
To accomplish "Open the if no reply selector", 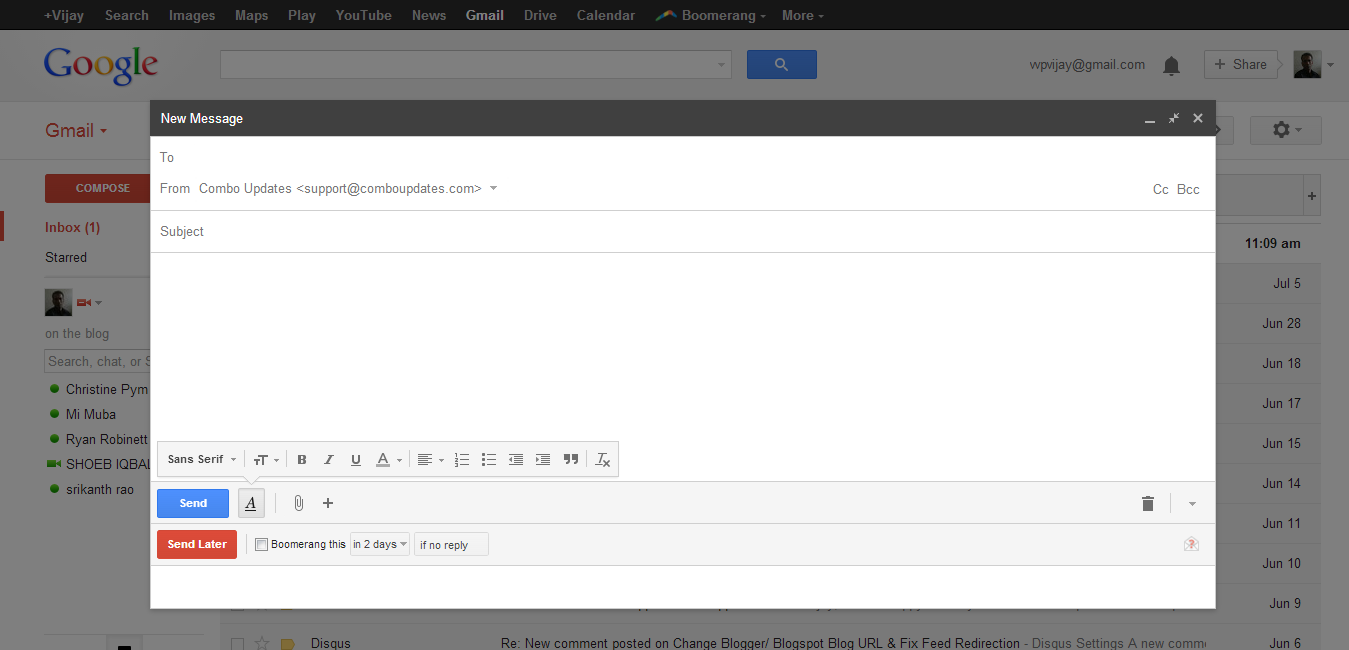I will click(x=451, y=545).
